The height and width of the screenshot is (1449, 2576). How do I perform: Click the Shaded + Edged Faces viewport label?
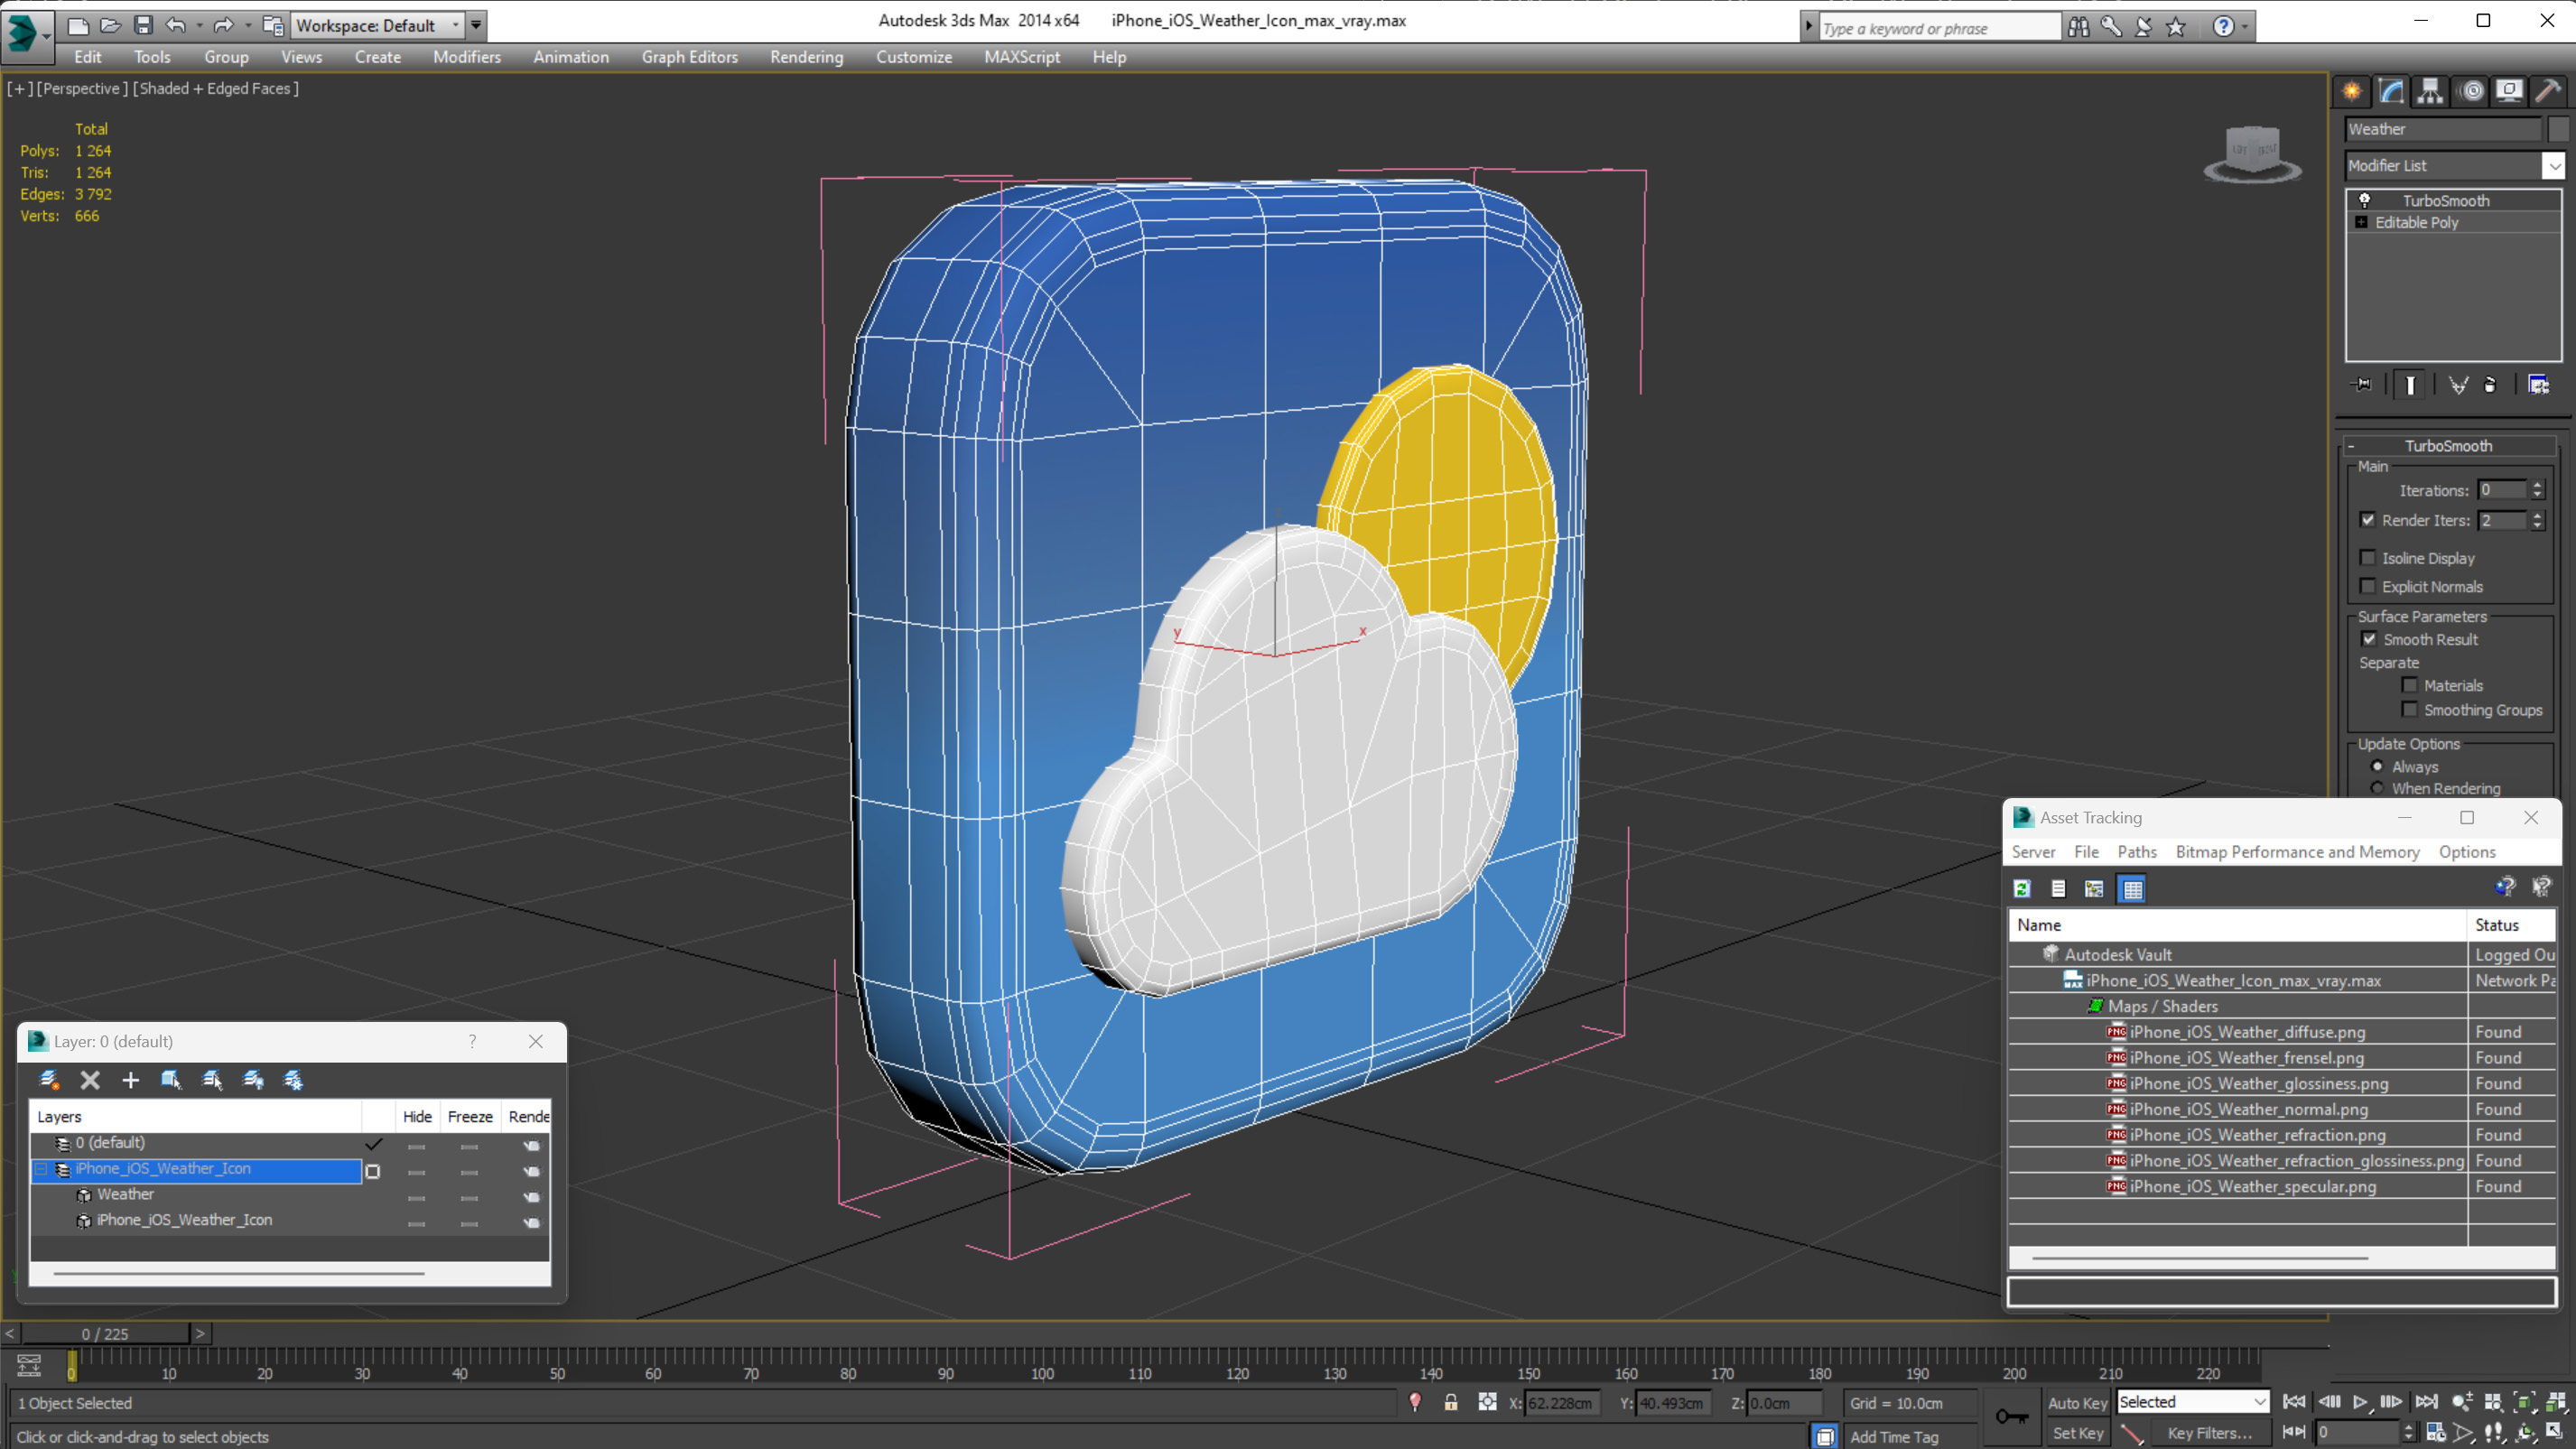pyautogui.click(x=216, y=88)
